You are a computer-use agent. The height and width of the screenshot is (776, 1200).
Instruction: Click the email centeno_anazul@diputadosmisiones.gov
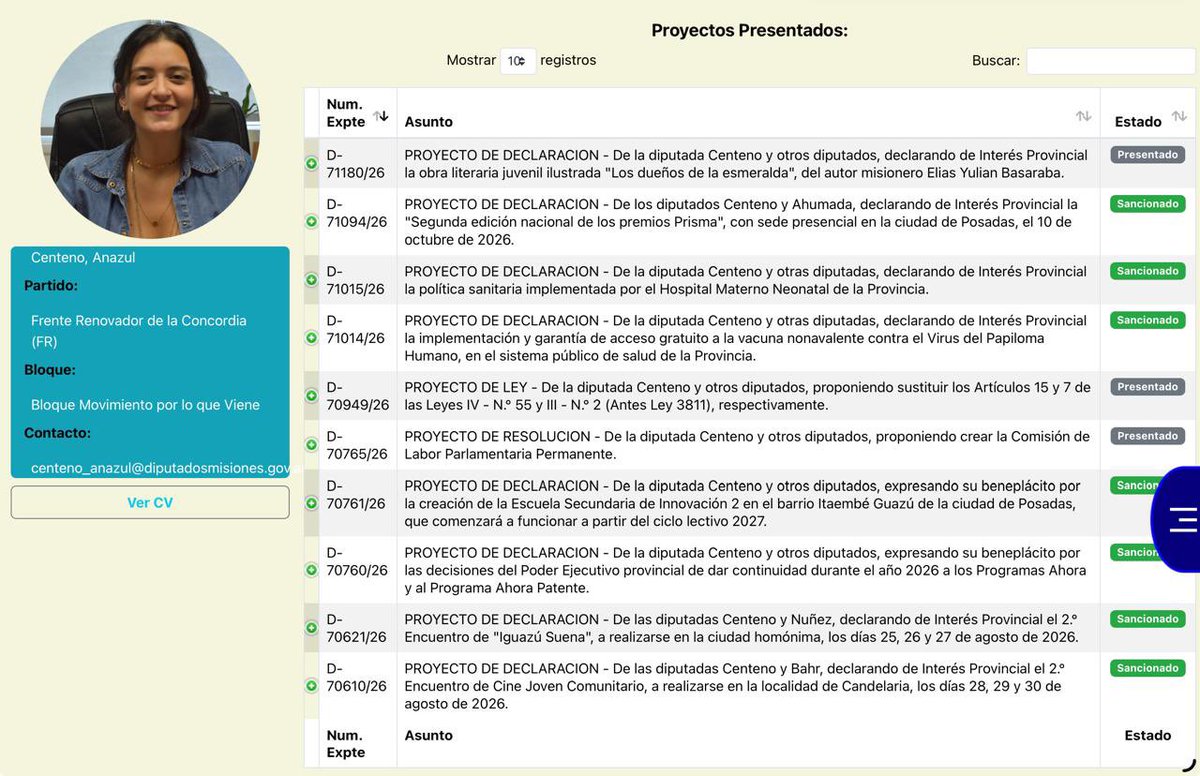pos(160,468)
